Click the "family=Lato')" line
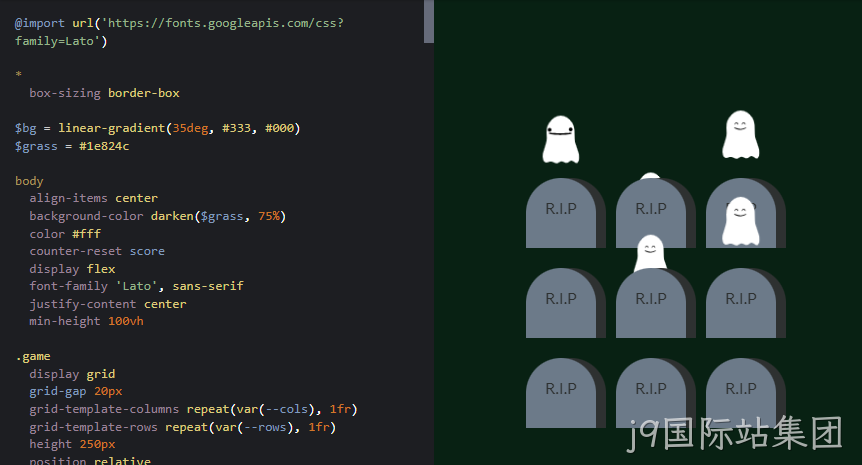The height and width of the screenshot is (465, 862). [x=61, y=41]
